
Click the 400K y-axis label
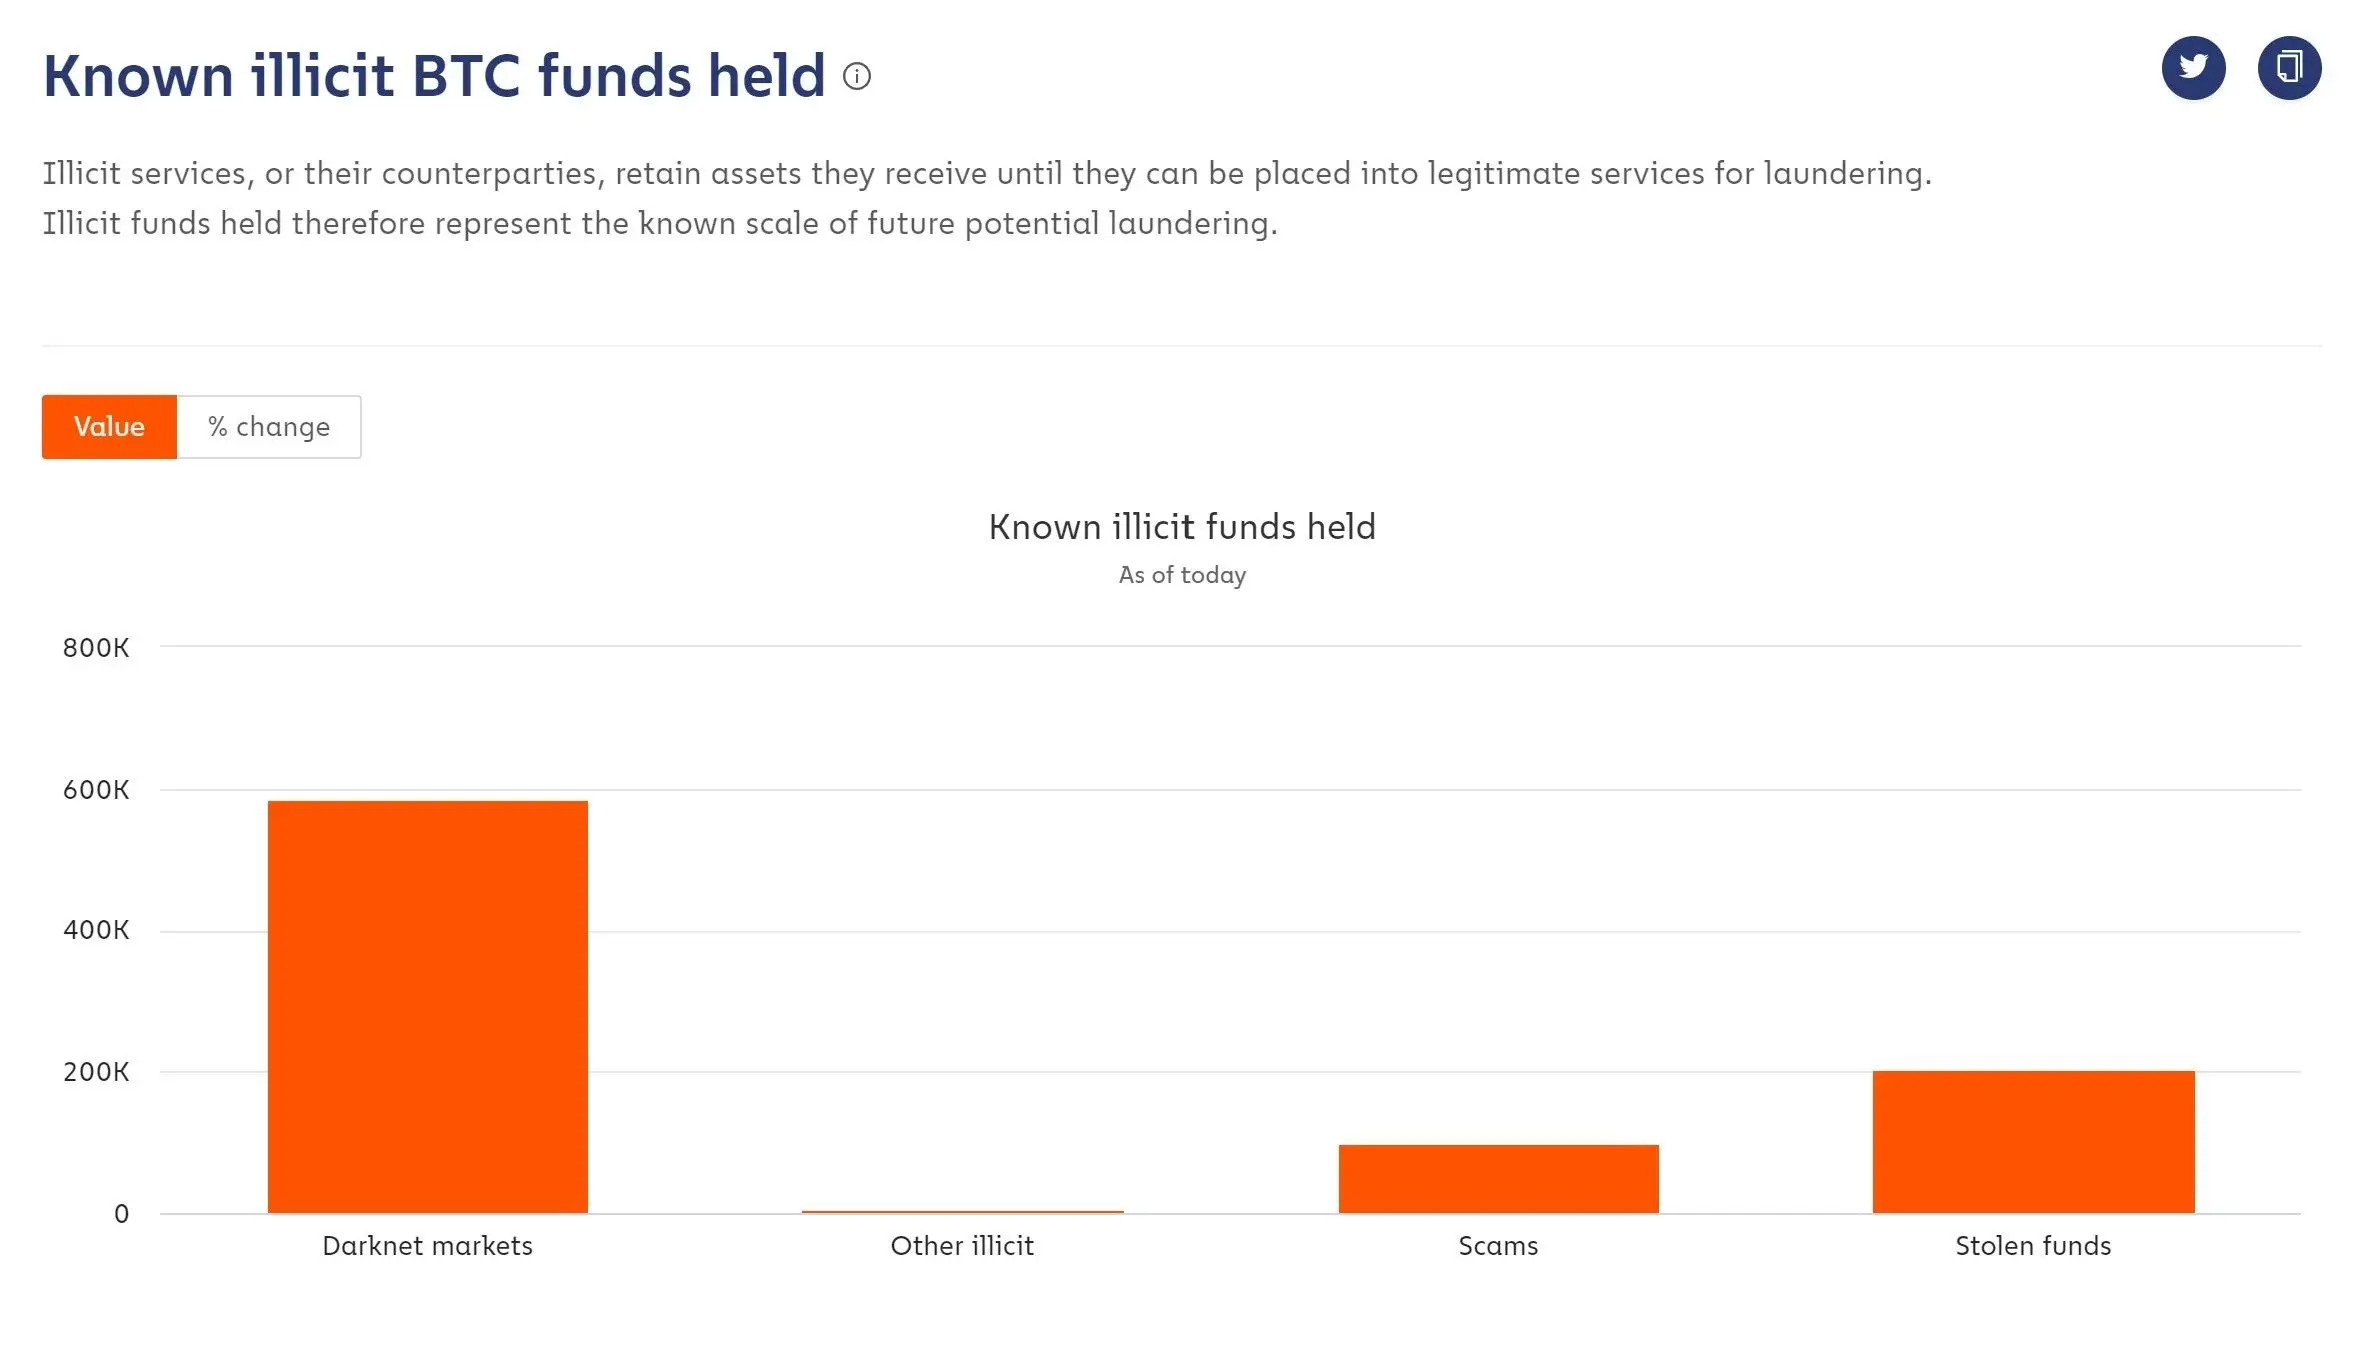pos(96,930)
